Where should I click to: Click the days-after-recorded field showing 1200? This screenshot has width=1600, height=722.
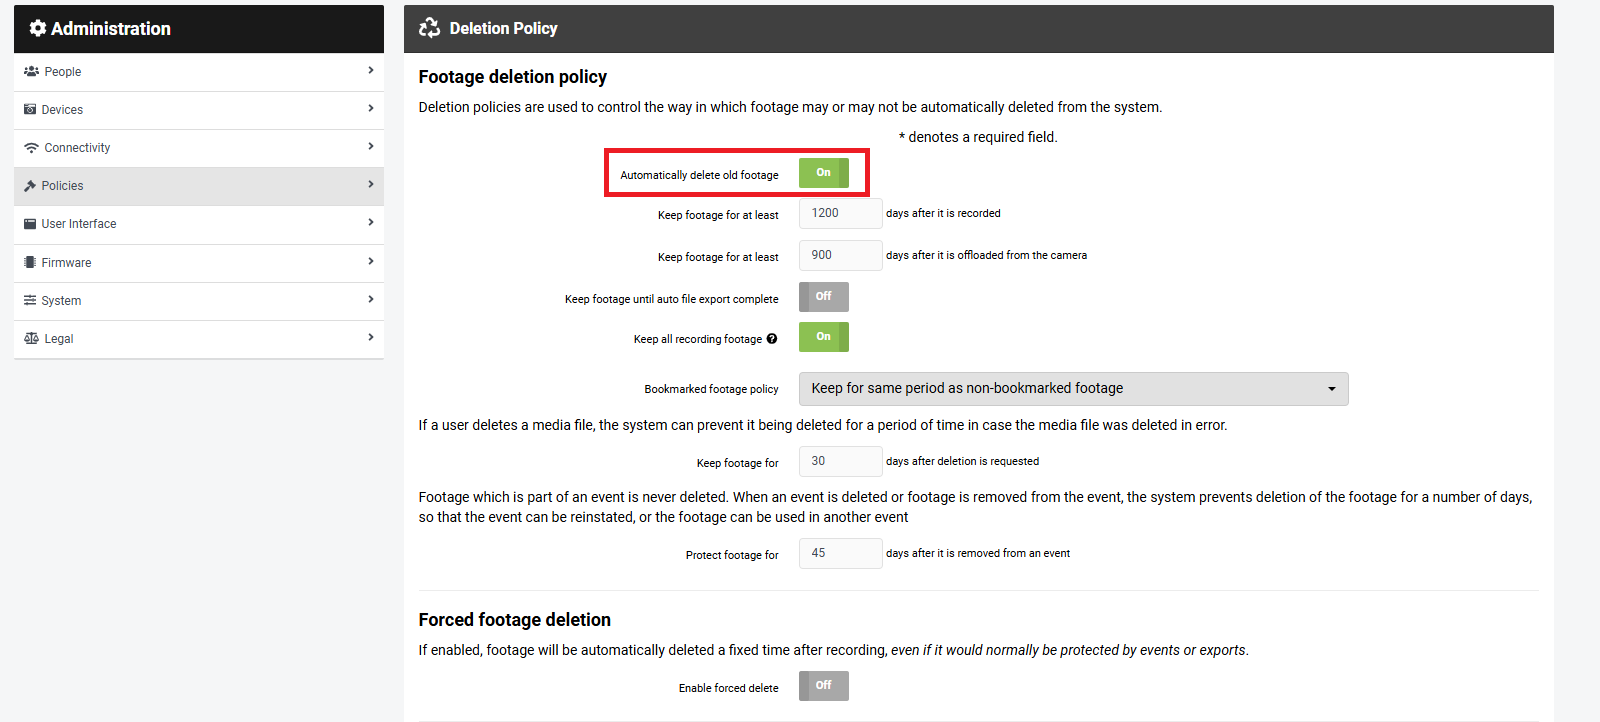(x=841, y=213)
